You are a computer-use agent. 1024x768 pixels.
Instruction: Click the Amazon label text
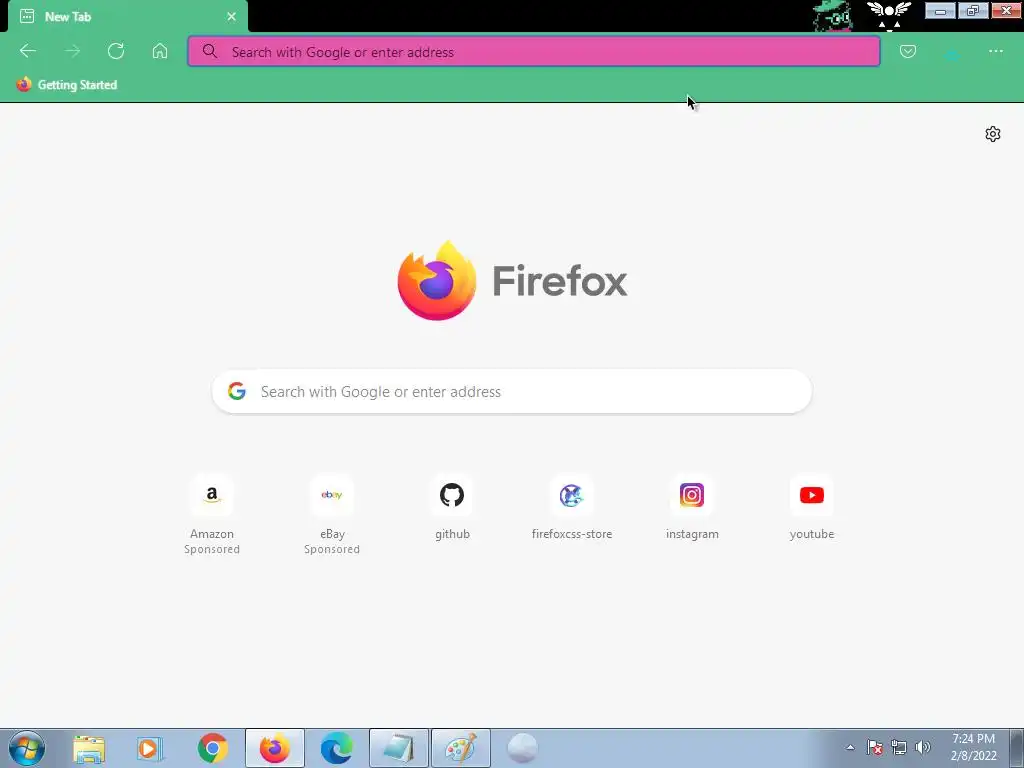click(x=212, y=534)
